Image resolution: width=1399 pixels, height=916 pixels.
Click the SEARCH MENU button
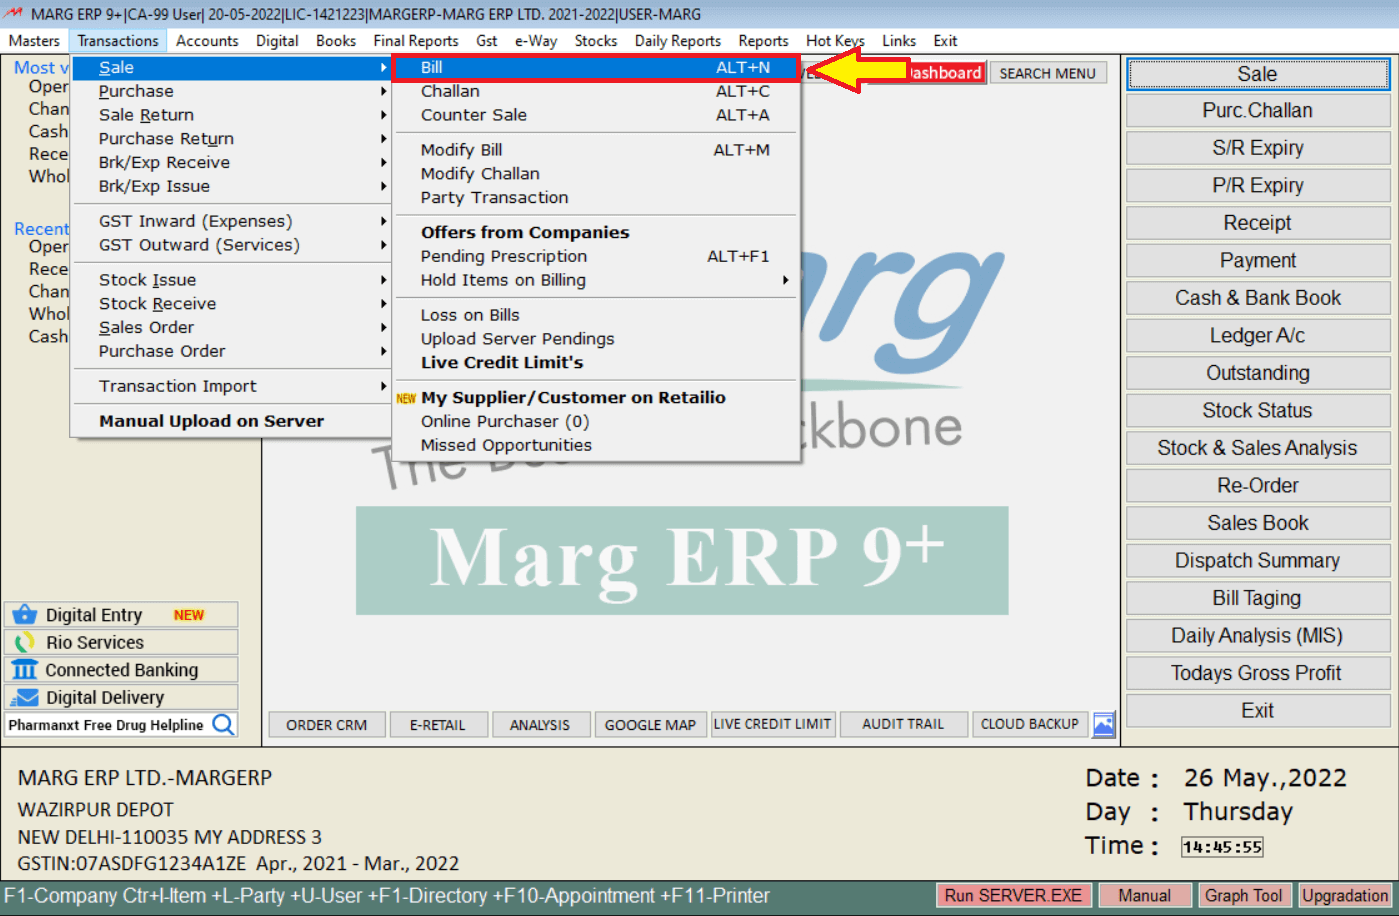(1047, 73)
